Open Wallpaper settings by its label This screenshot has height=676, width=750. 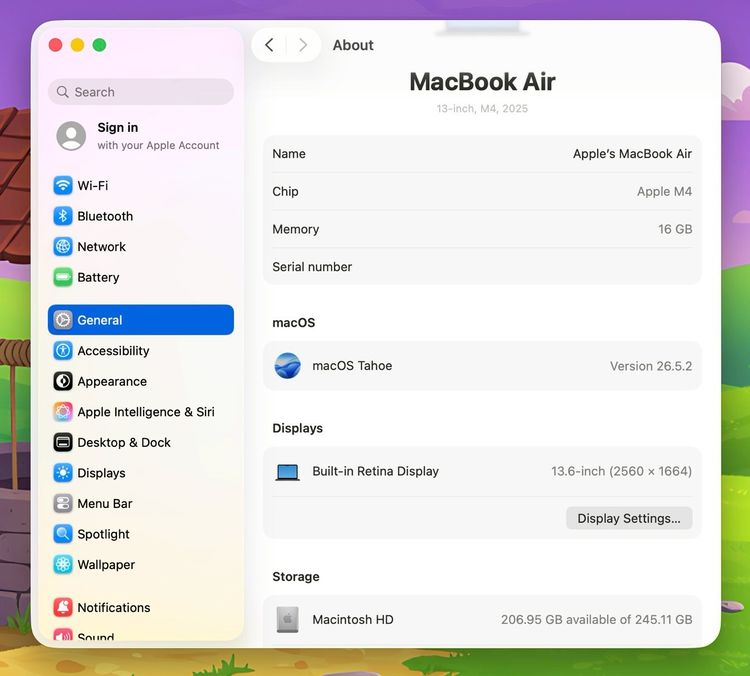tap(106, 565)
